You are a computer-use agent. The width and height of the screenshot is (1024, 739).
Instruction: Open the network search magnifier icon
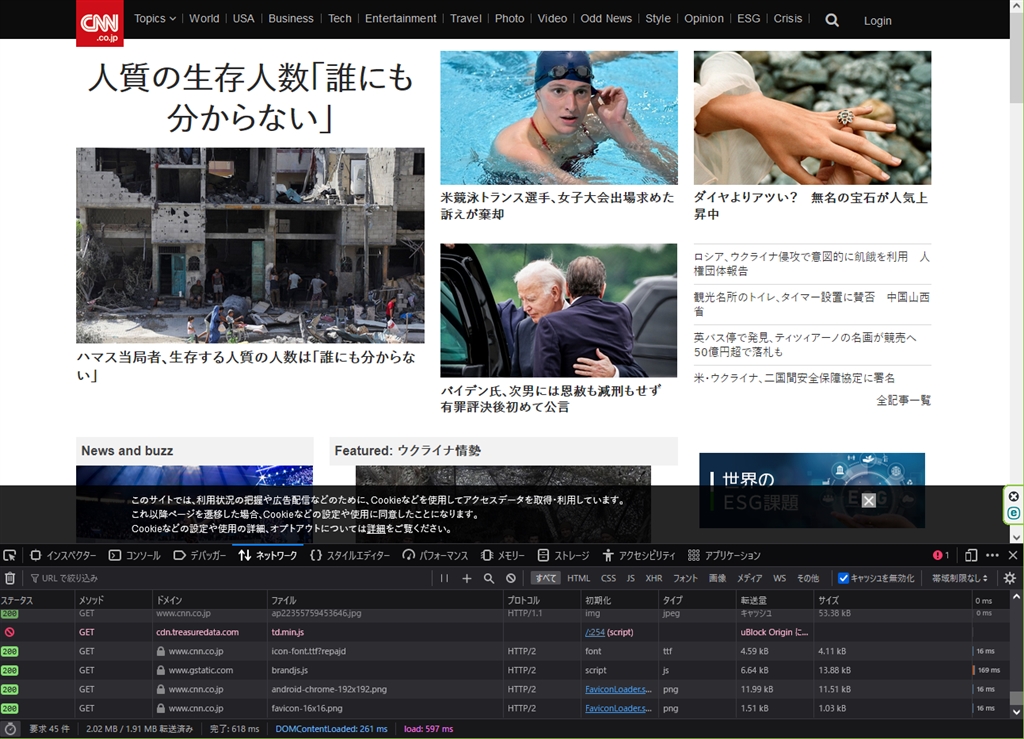tap(488, 578)
